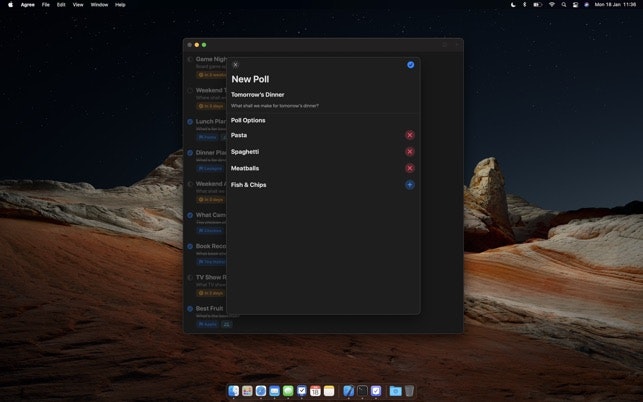643x402 pixels.
Task: Remove the Pasta poll option
Action: 409,135
